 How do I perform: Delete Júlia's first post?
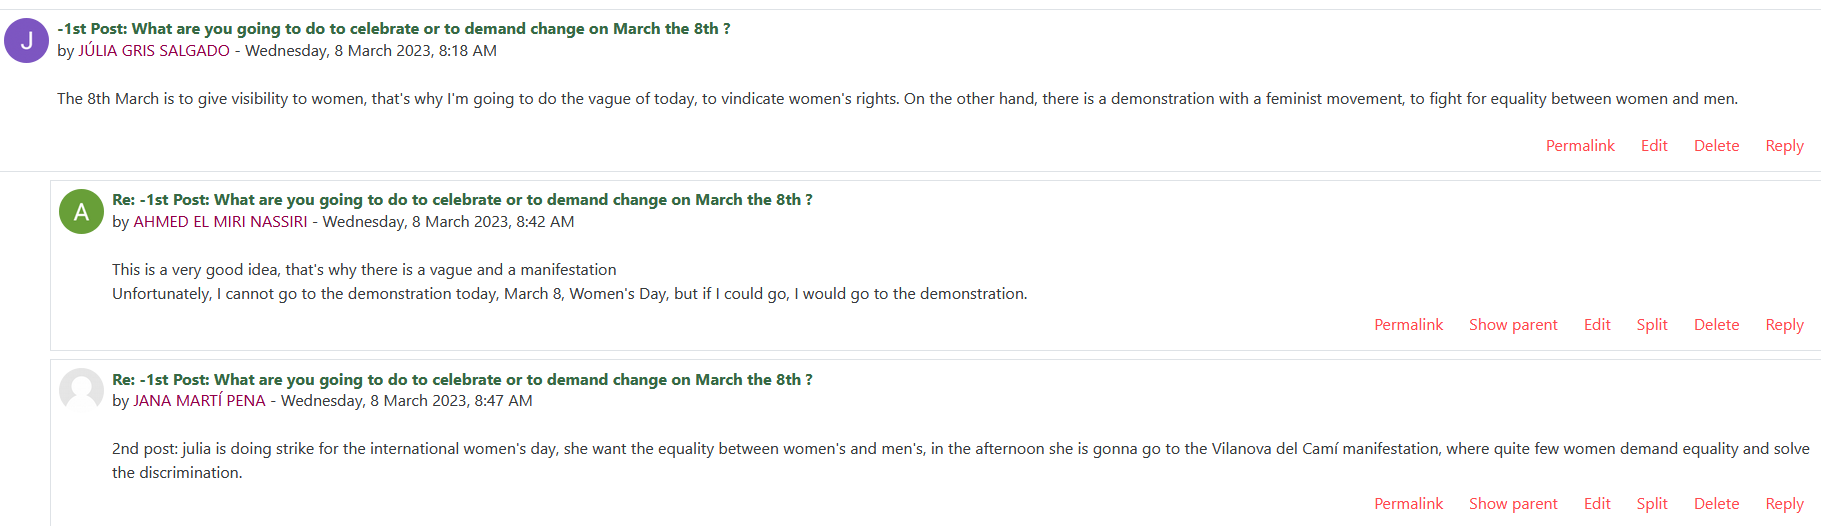[1716, 146]
